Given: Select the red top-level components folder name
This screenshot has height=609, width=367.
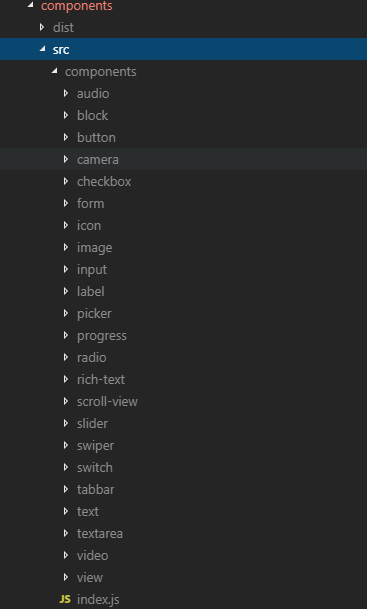Looking at the screenshot, I should tap(77, 5).
